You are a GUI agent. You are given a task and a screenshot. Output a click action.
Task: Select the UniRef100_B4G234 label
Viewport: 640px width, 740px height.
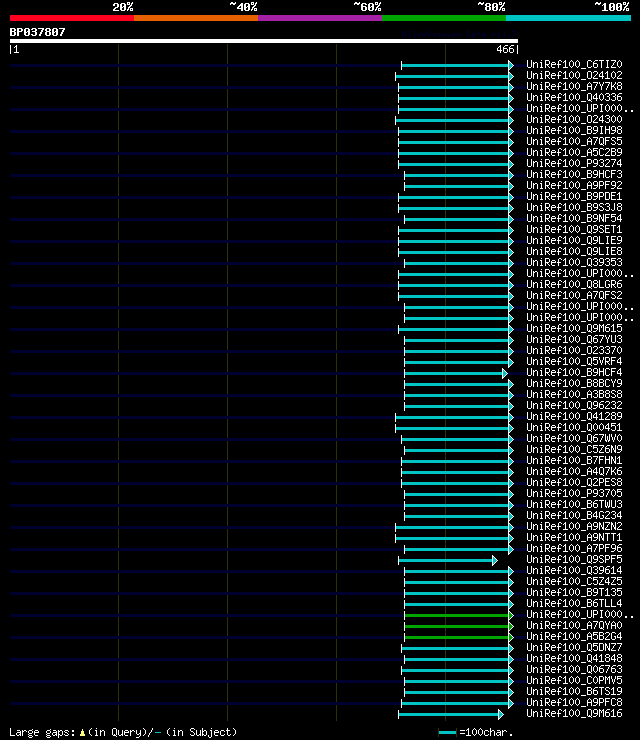coord(574,515)
